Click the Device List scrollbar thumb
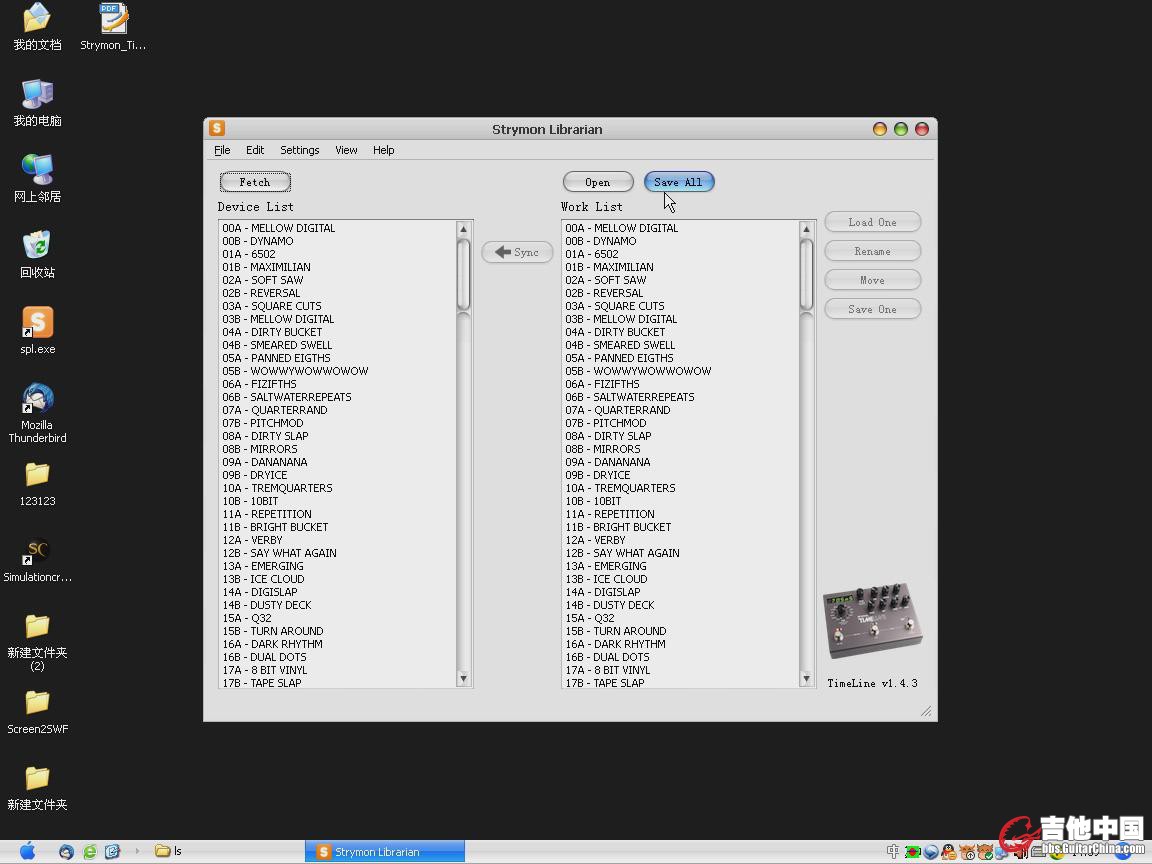Viewport: 1152px width, 864px height. coord(464,275)
